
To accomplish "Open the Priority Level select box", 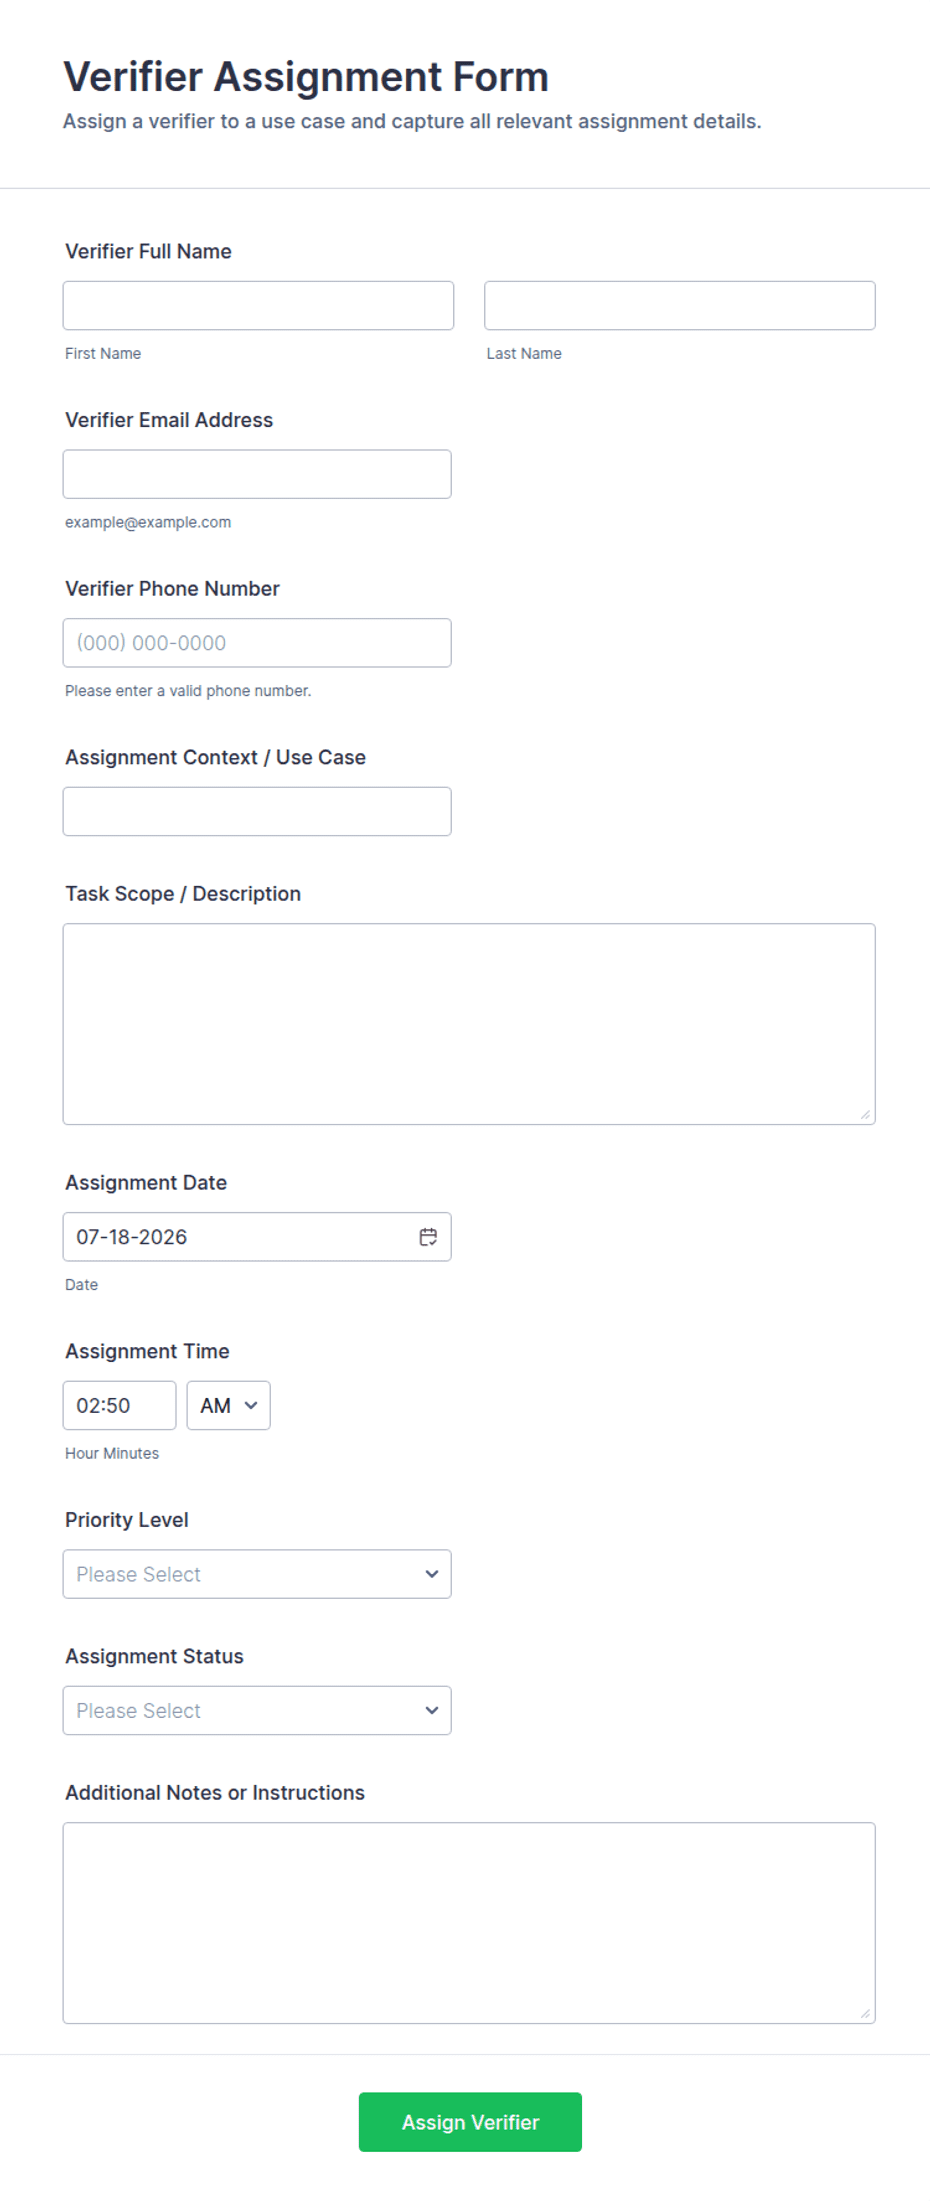I will [x=257, y=1574].
